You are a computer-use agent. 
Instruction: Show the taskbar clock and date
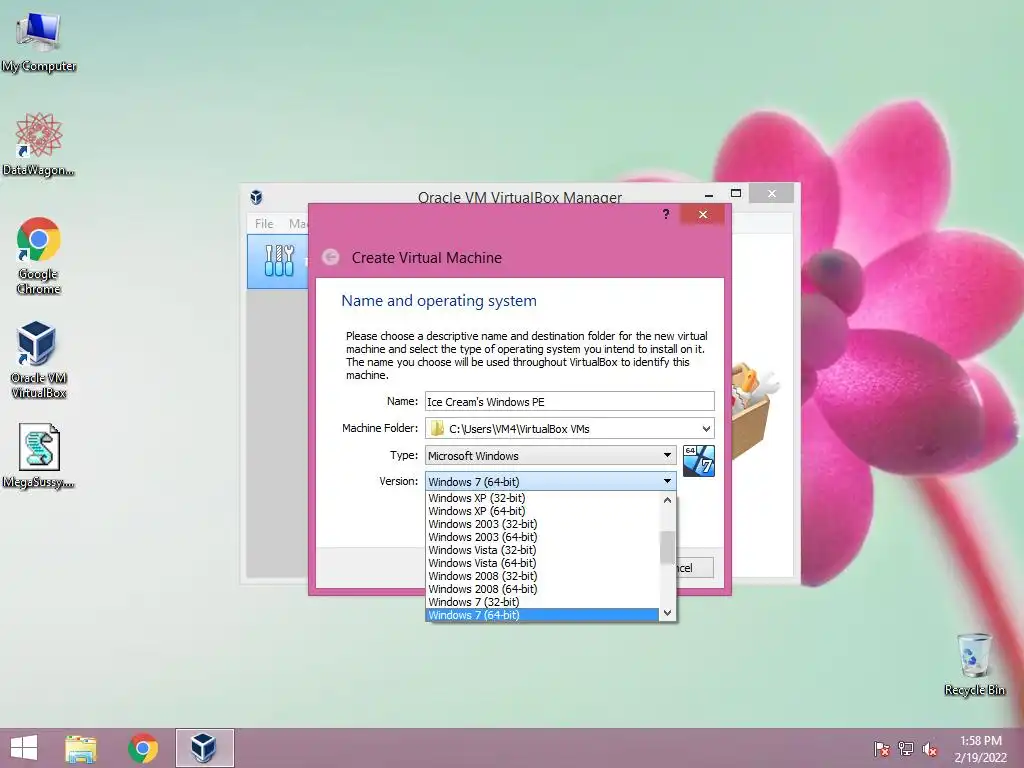coord(981,749)
